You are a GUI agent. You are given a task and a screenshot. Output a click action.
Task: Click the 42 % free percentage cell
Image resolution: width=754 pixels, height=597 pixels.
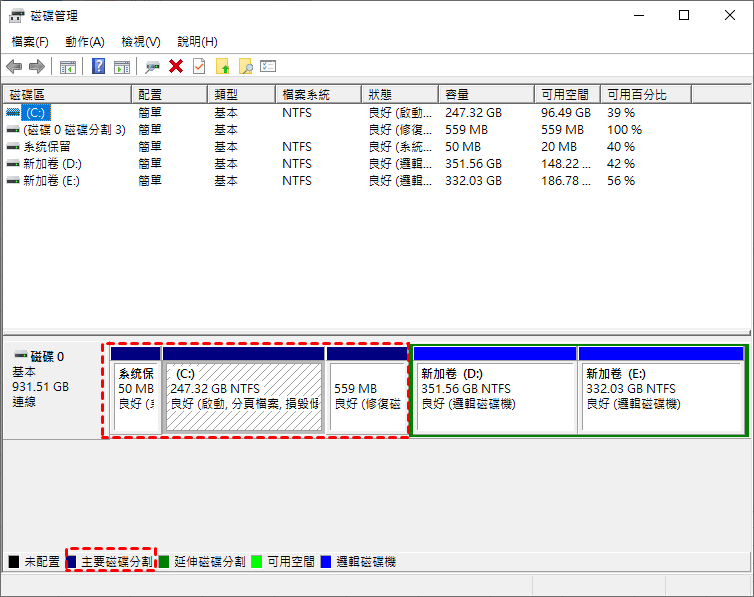pyautogui.click(x=621, y=164)
